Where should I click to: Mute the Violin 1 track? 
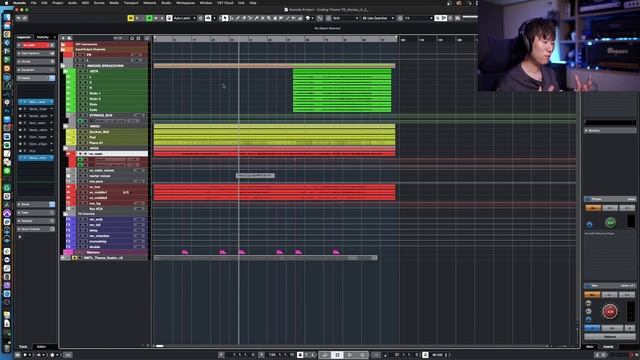click(80, 93)
